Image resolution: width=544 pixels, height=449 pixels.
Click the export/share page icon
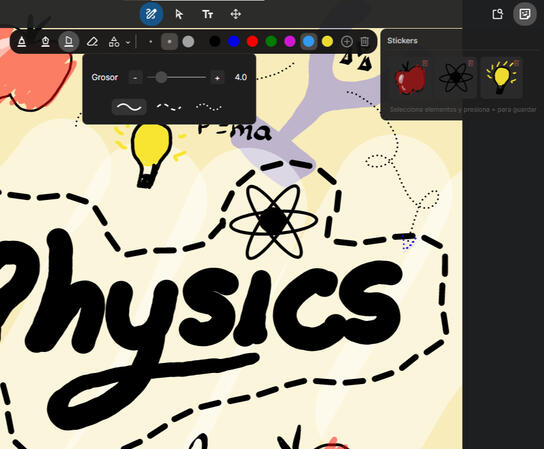click(498, 14)
